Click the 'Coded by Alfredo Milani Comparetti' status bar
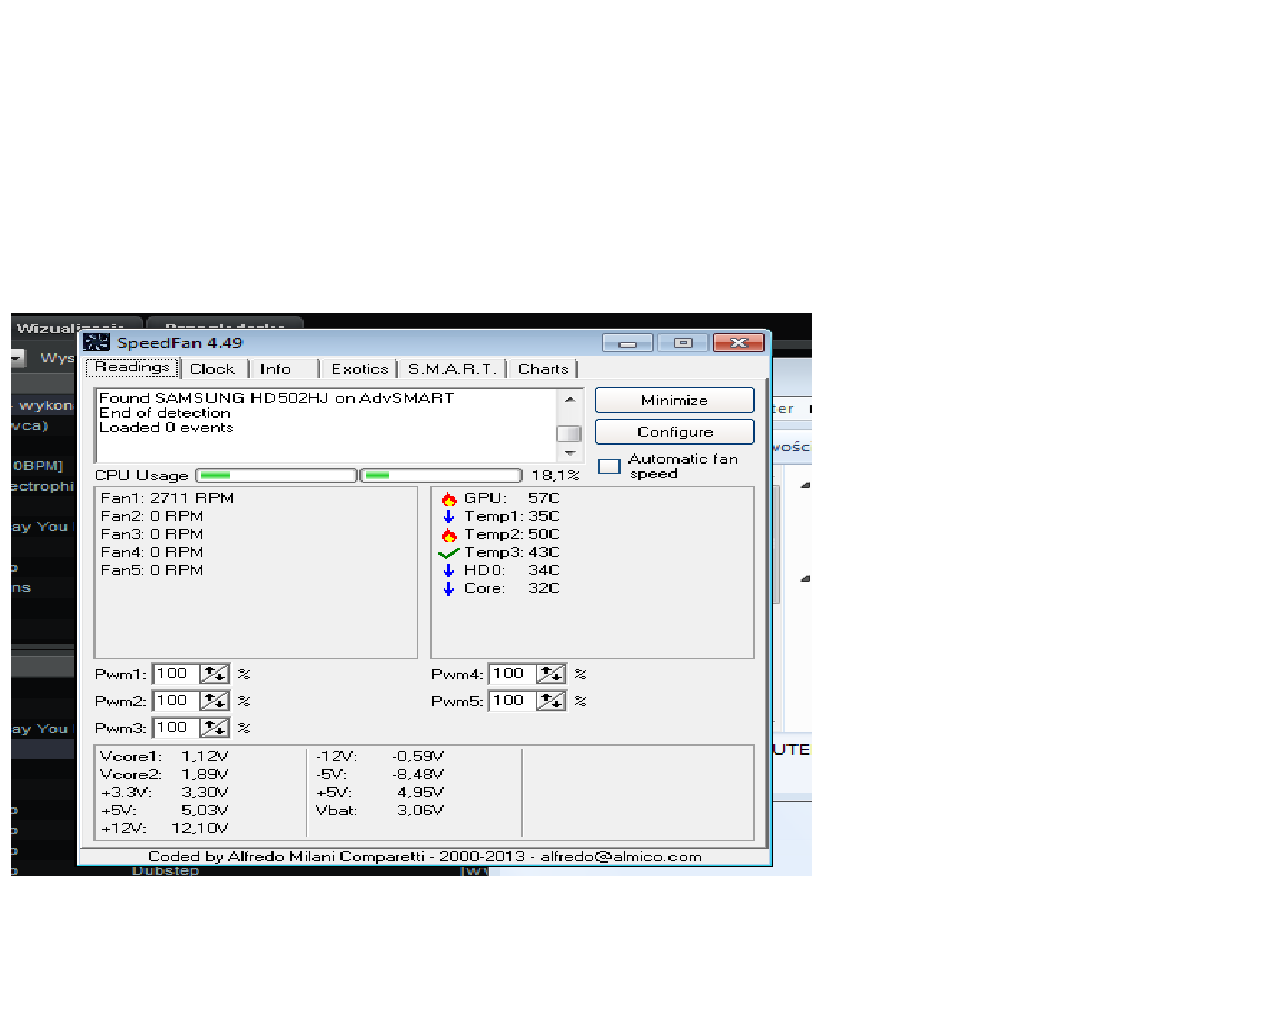 425,857
